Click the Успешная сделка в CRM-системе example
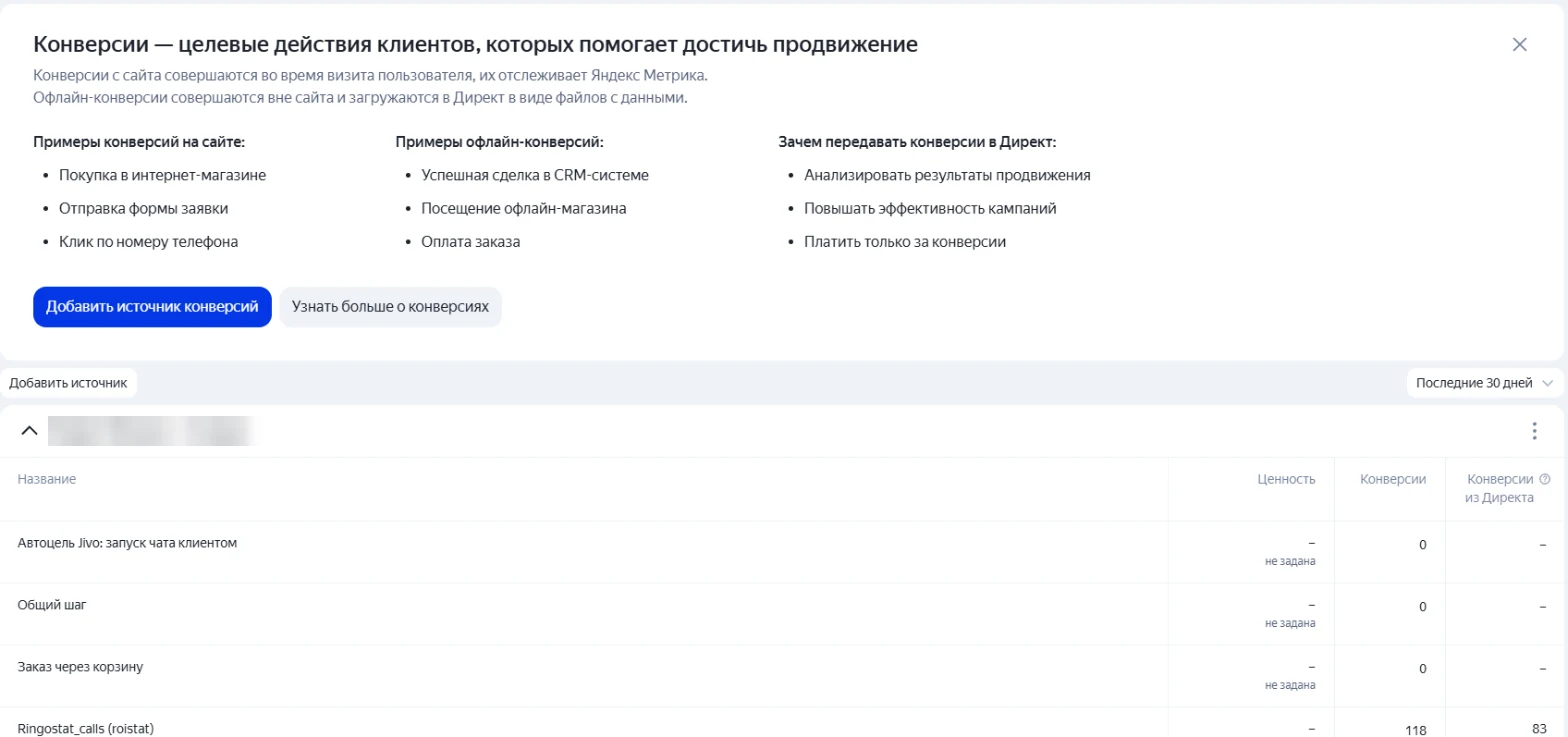The image size is (1568, 737). tap(535, 175)
